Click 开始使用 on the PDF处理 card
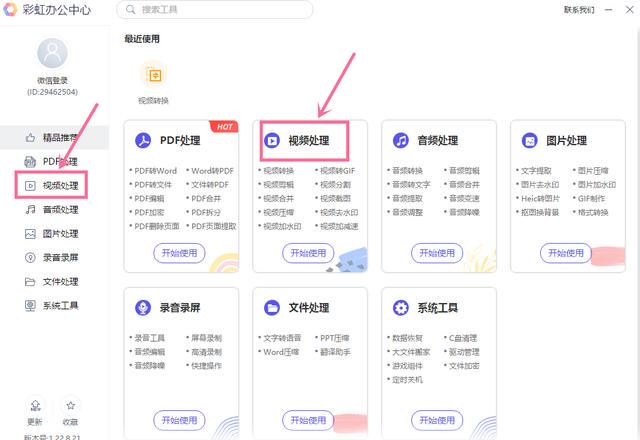 point(179,253)
